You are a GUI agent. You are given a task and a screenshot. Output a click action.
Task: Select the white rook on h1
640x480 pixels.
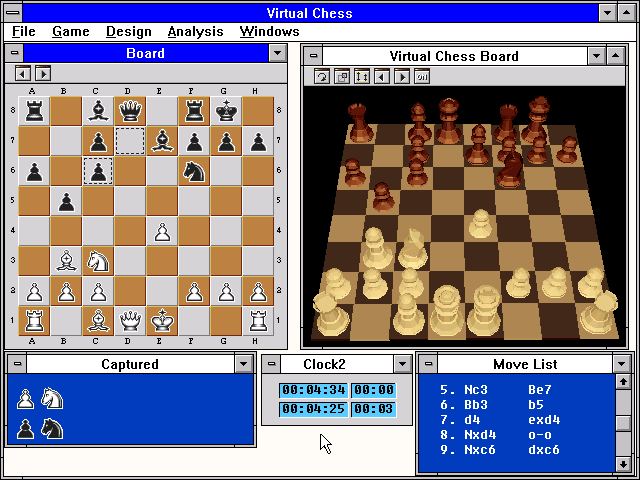[x=258, y=321]
